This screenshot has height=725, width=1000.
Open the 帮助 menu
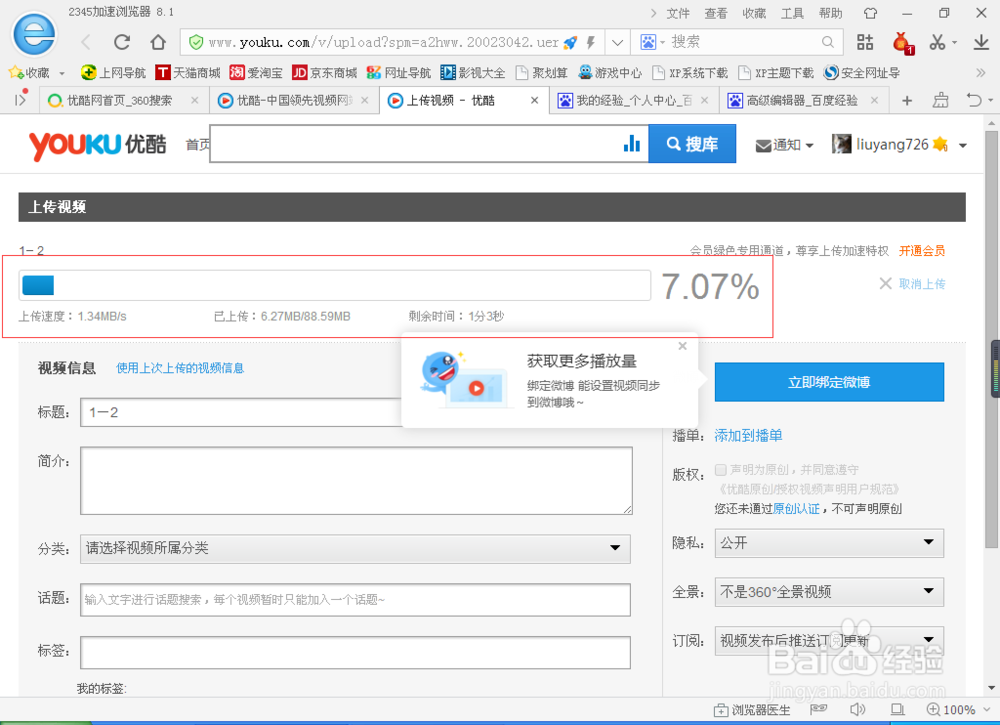tap(830, 13)
